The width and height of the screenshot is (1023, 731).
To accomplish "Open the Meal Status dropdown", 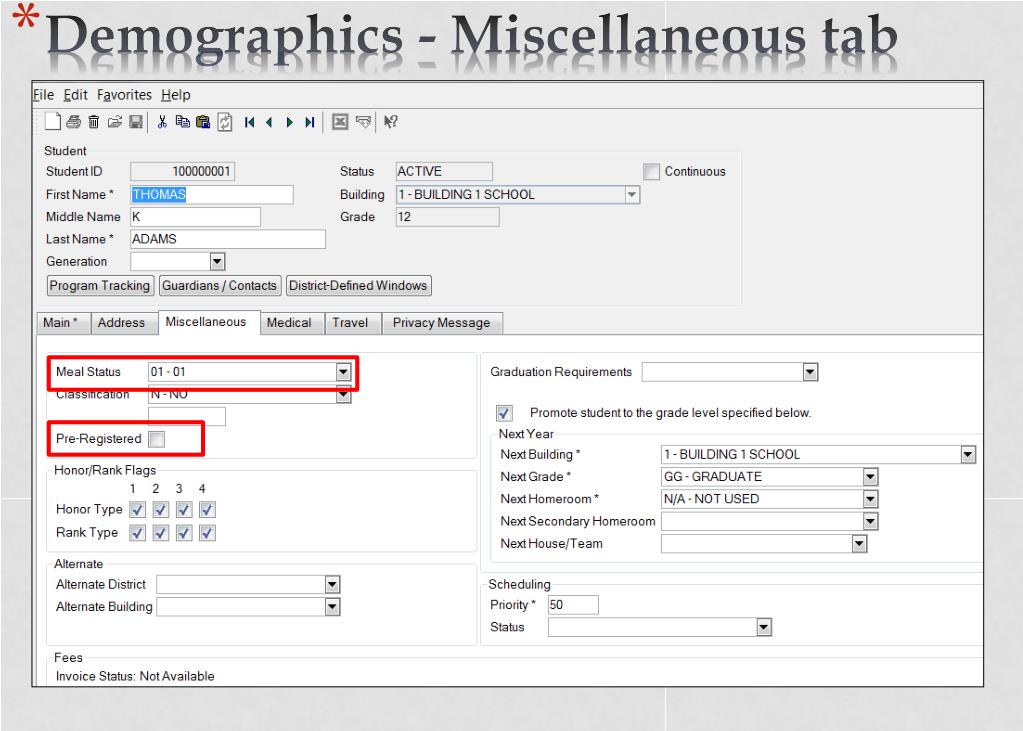I will click(x=343, y=372).
